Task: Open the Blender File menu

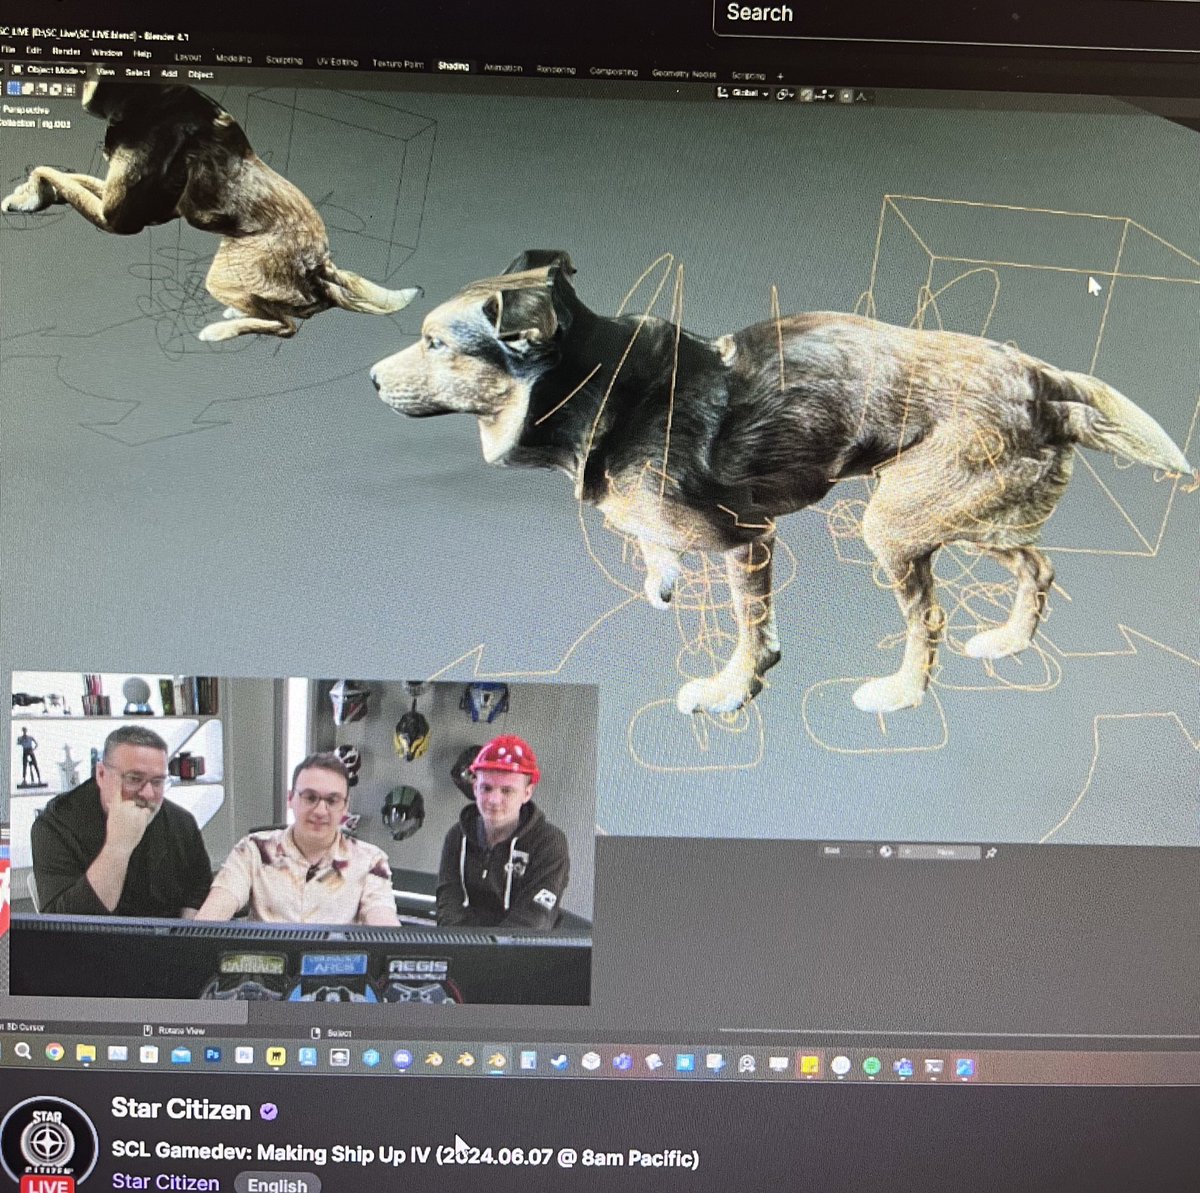Action: tap(8, 51)
